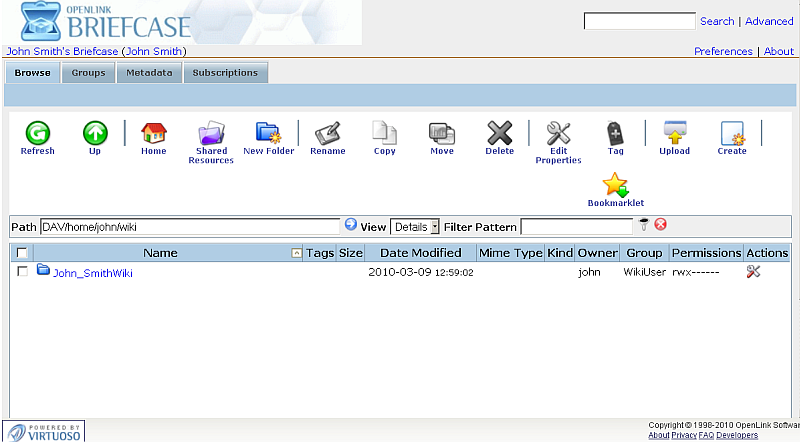Click the green Refresh icon
Screen dimensions: 800x442
click(37, 133)
